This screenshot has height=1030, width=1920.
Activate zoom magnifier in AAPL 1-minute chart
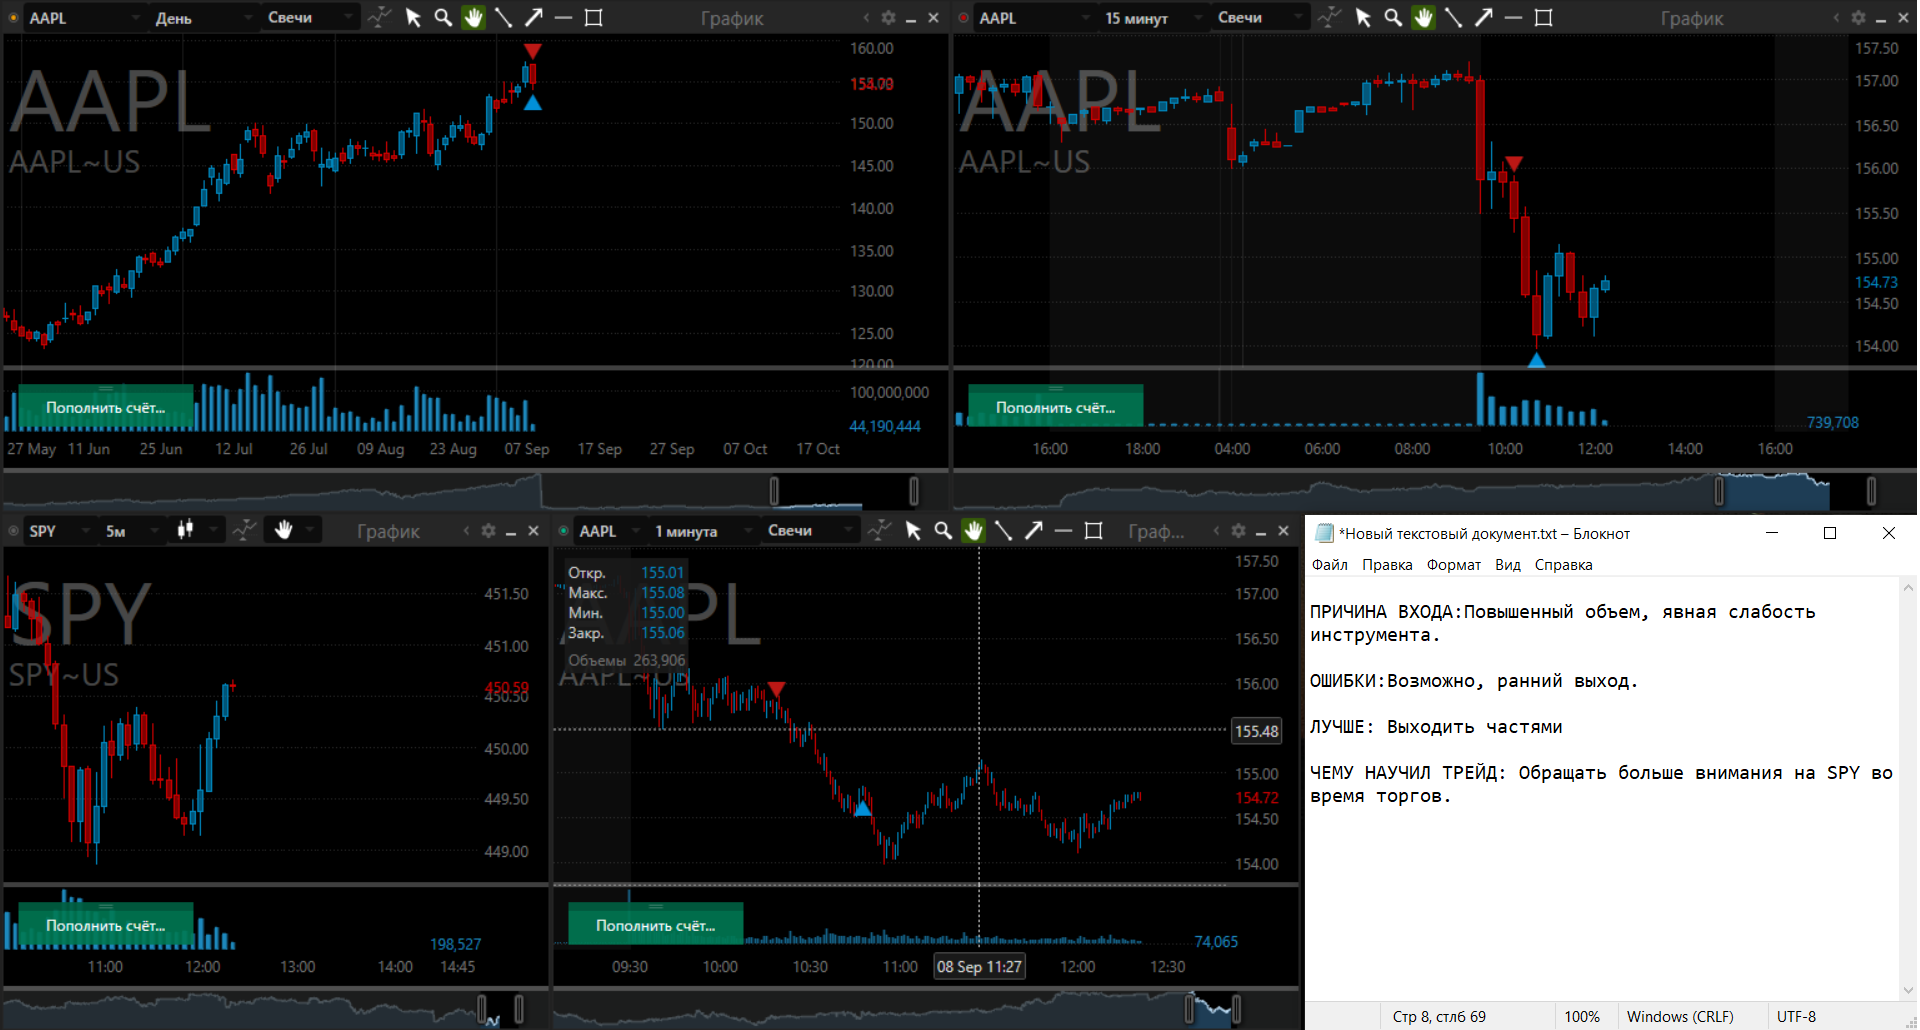tap(943, 531)
